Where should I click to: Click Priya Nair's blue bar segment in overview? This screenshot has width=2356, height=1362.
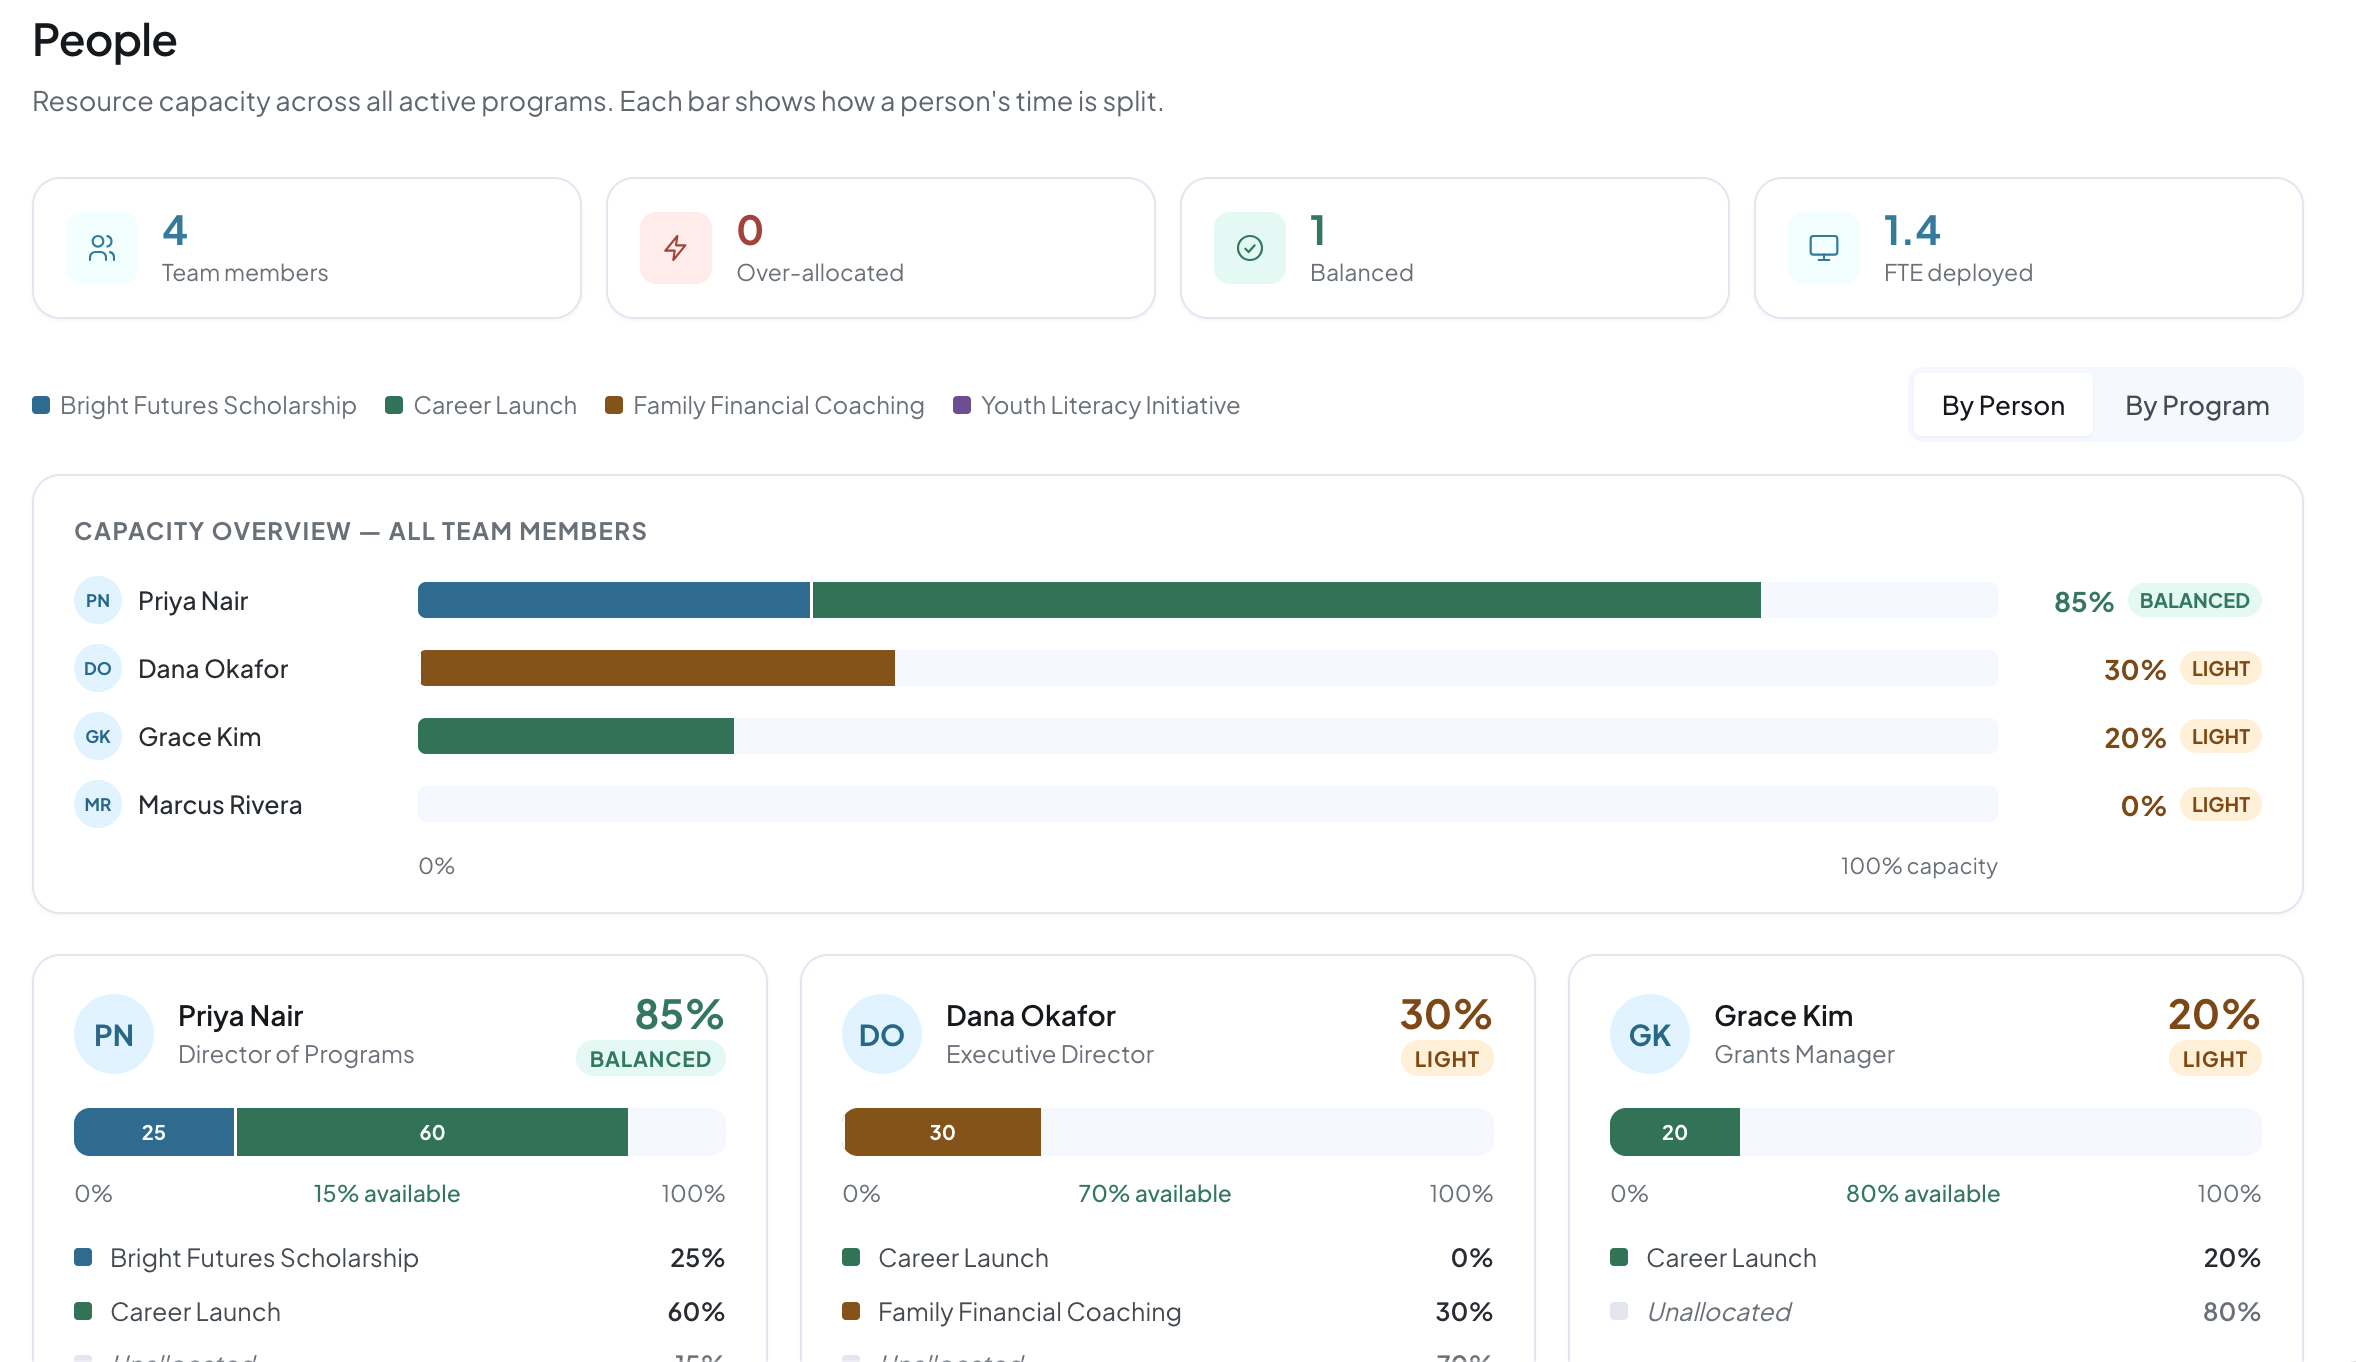coord(614,600)
